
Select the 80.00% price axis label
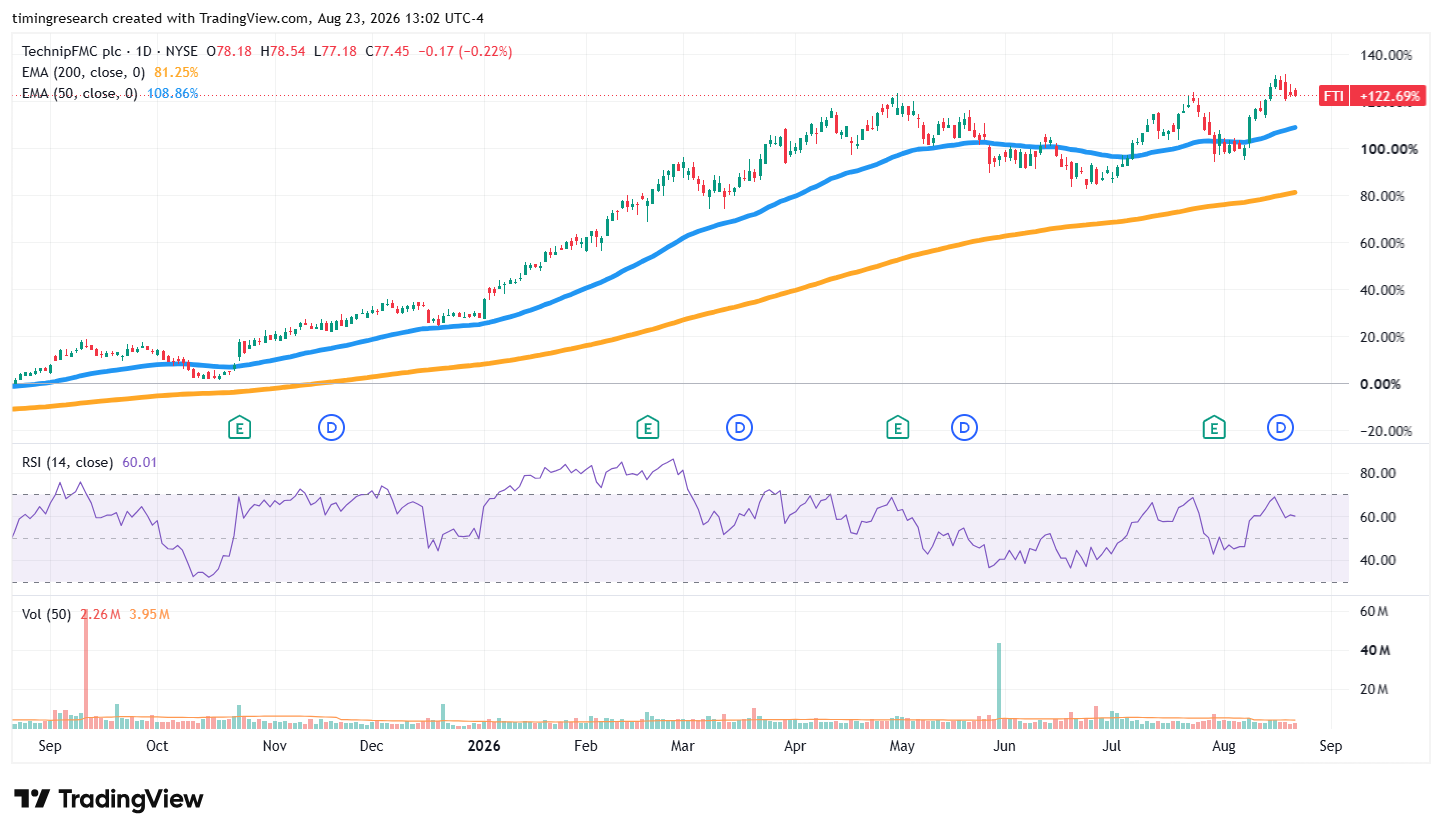pyautogui.click(x=1384, y=196)
